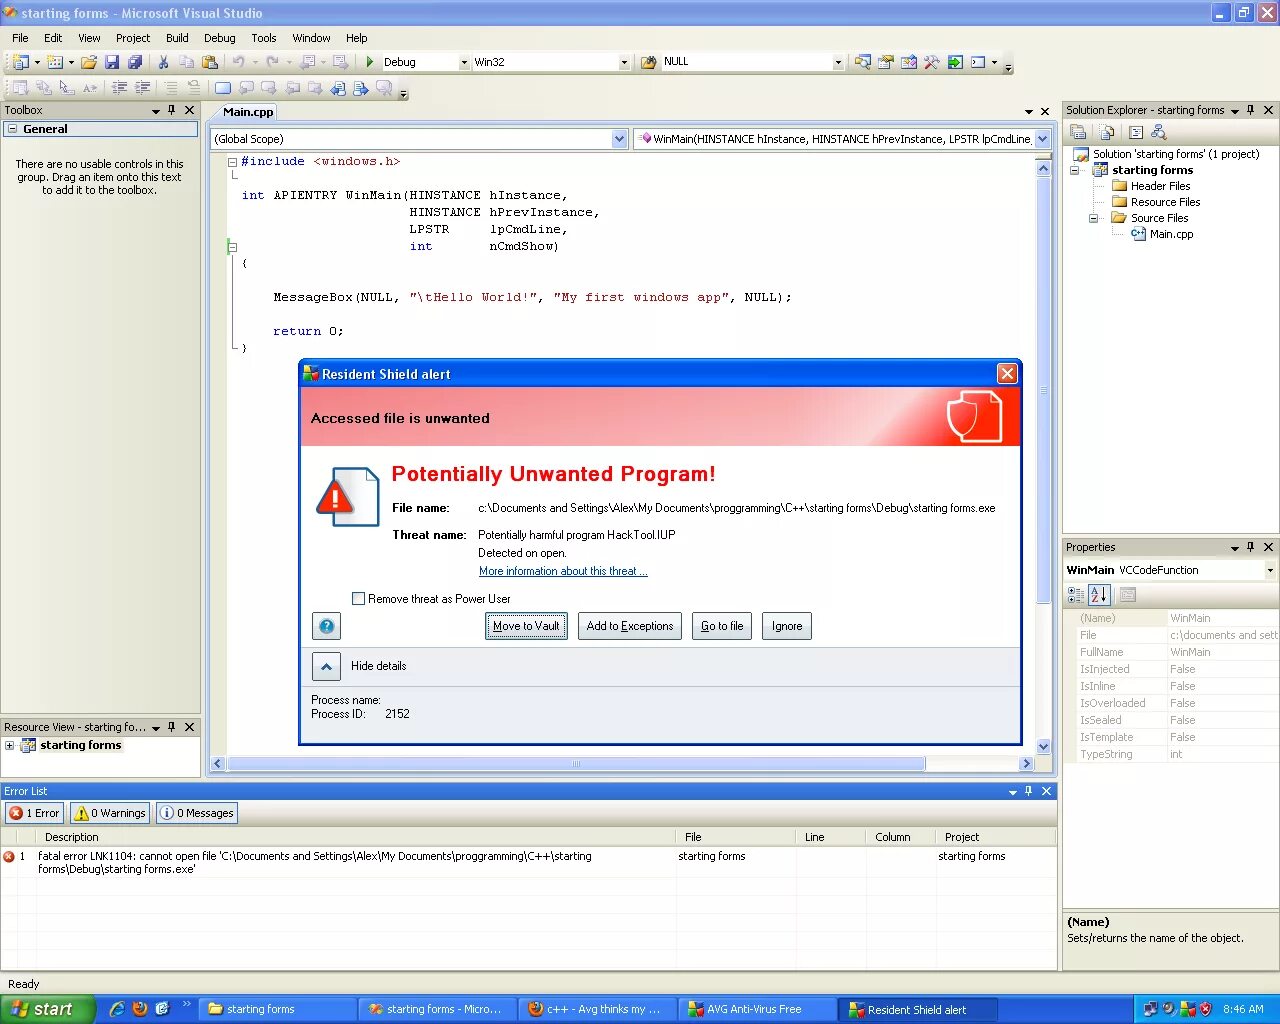Image resolution: width=1280 pixels, height=1024 pixels.
Task: Click the Class View icon in Solution Explorer
Action: [x=1159, y=132]
